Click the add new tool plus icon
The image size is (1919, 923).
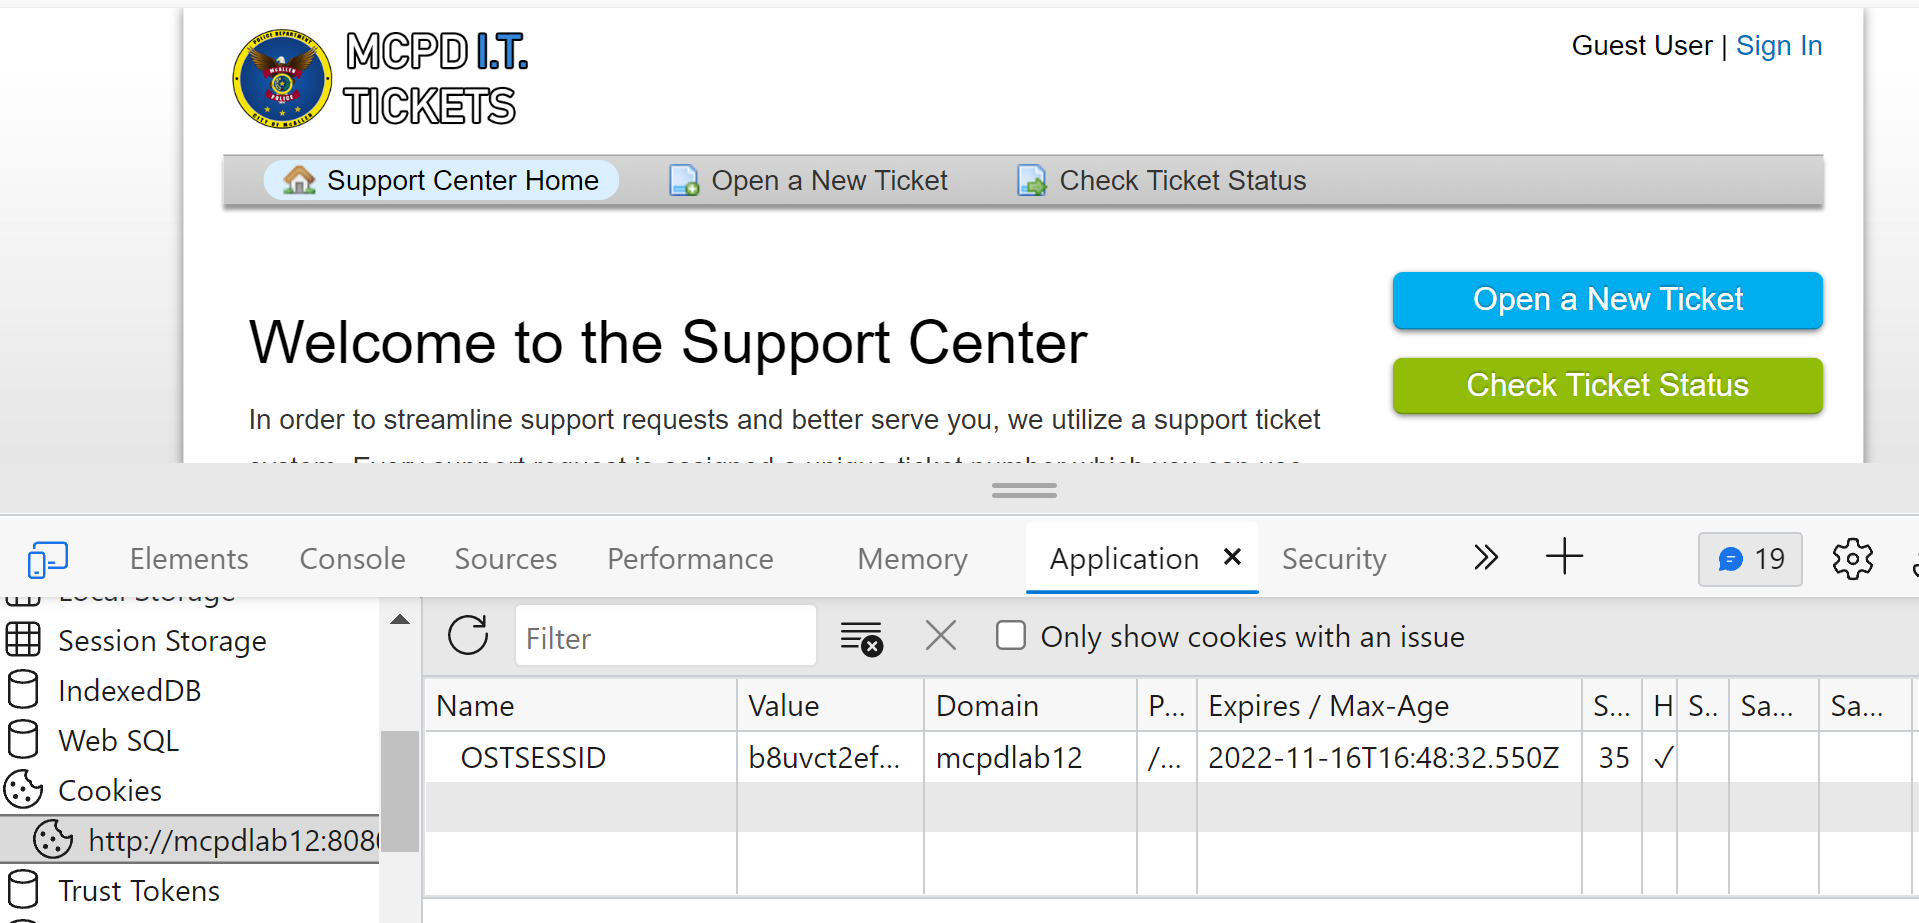click(1564, 557)
